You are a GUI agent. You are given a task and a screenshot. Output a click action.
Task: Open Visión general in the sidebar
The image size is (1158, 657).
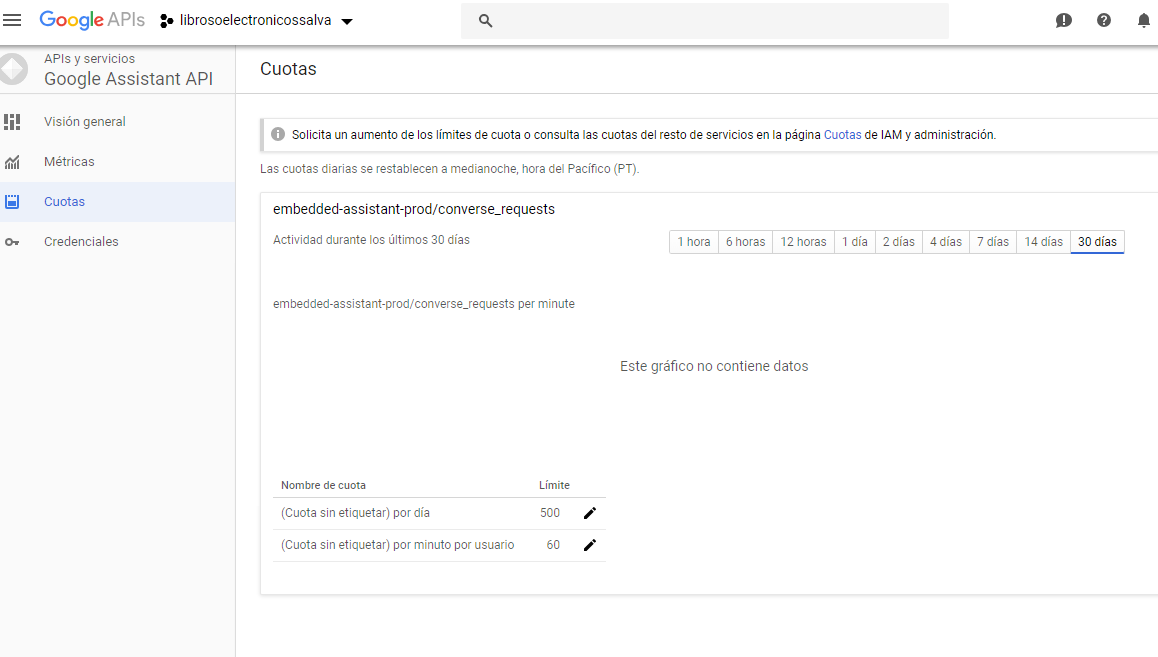[x=85, y=122]
